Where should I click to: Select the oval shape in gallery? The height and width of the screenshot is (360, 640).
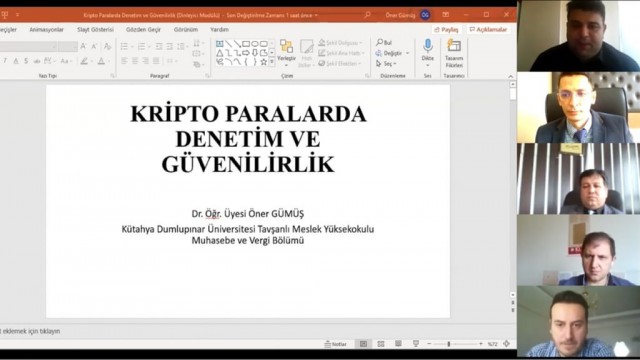click(x=255, y=44)
